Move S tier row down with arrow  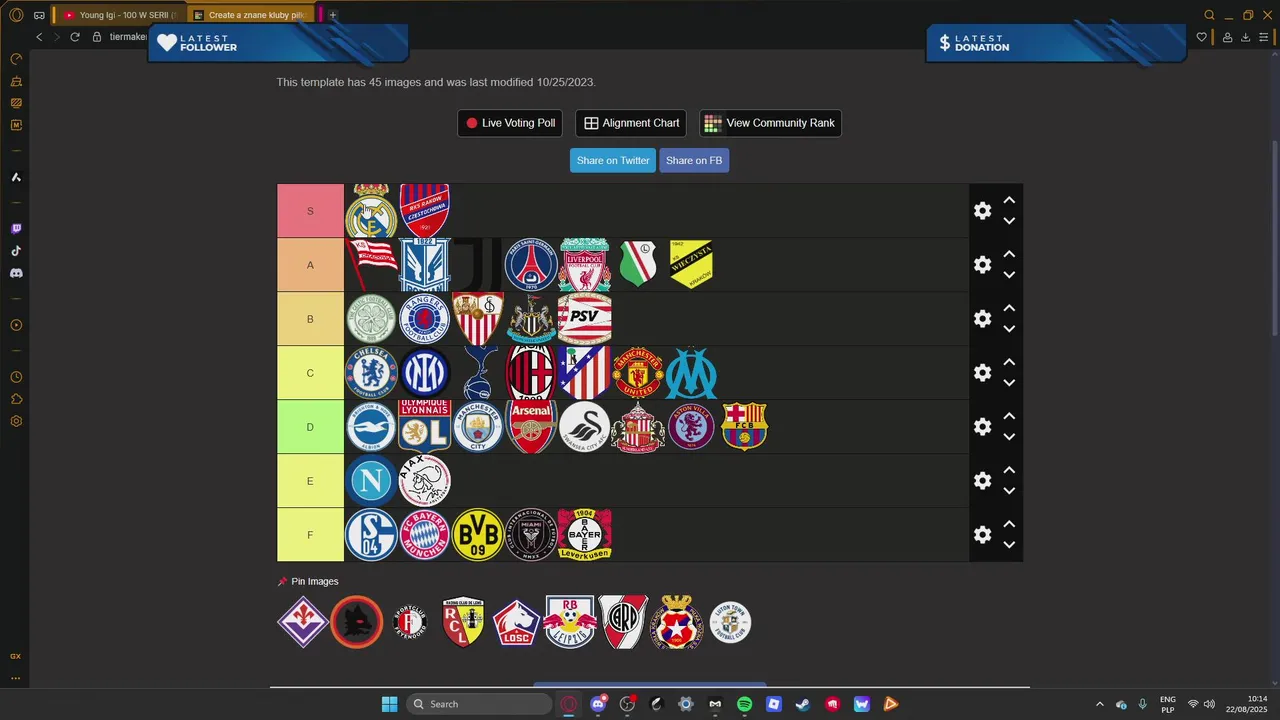(1009, 221)
